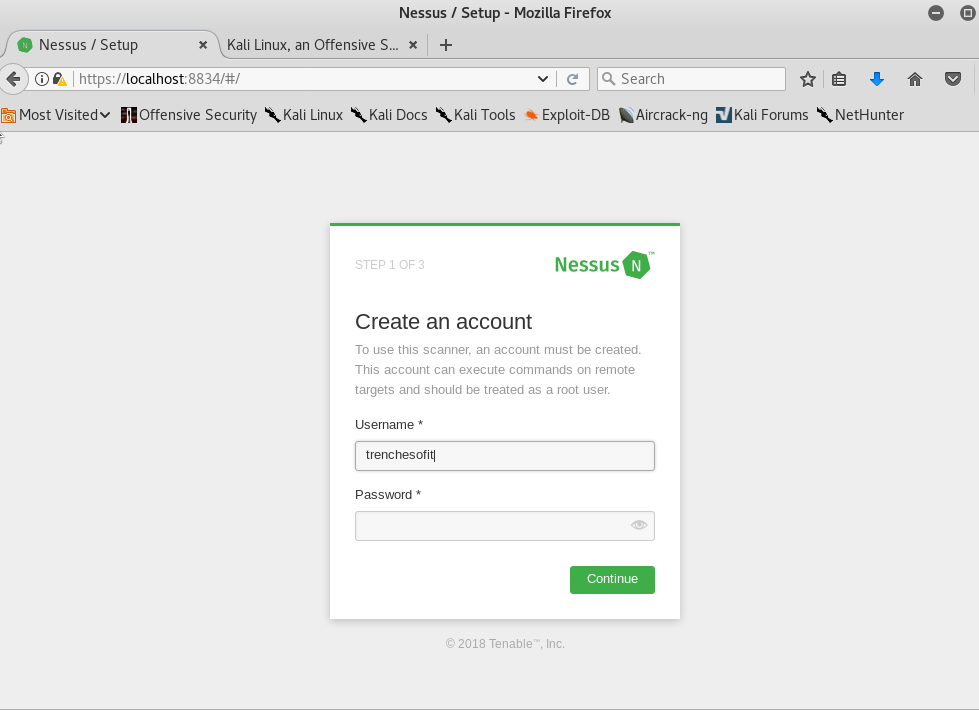The height and width of the screenshot is (710, 979).
Task: Click the '© 2018 Tenable, Inc.' footer text
Action: [x=505, y=644]
